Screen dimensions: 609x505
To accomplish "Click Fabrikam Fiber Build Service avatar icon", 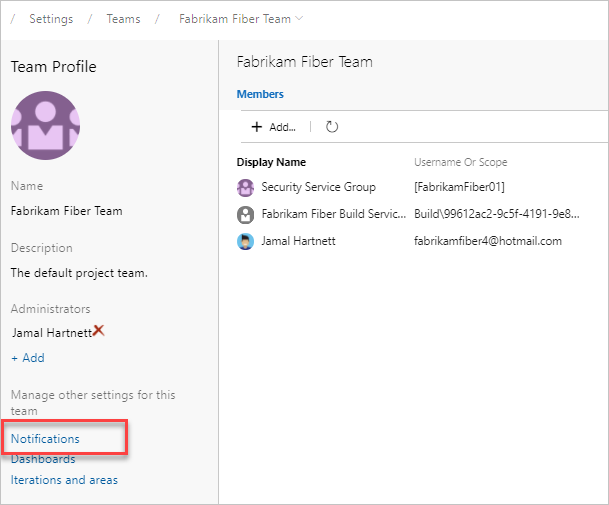I will (245, 214).
